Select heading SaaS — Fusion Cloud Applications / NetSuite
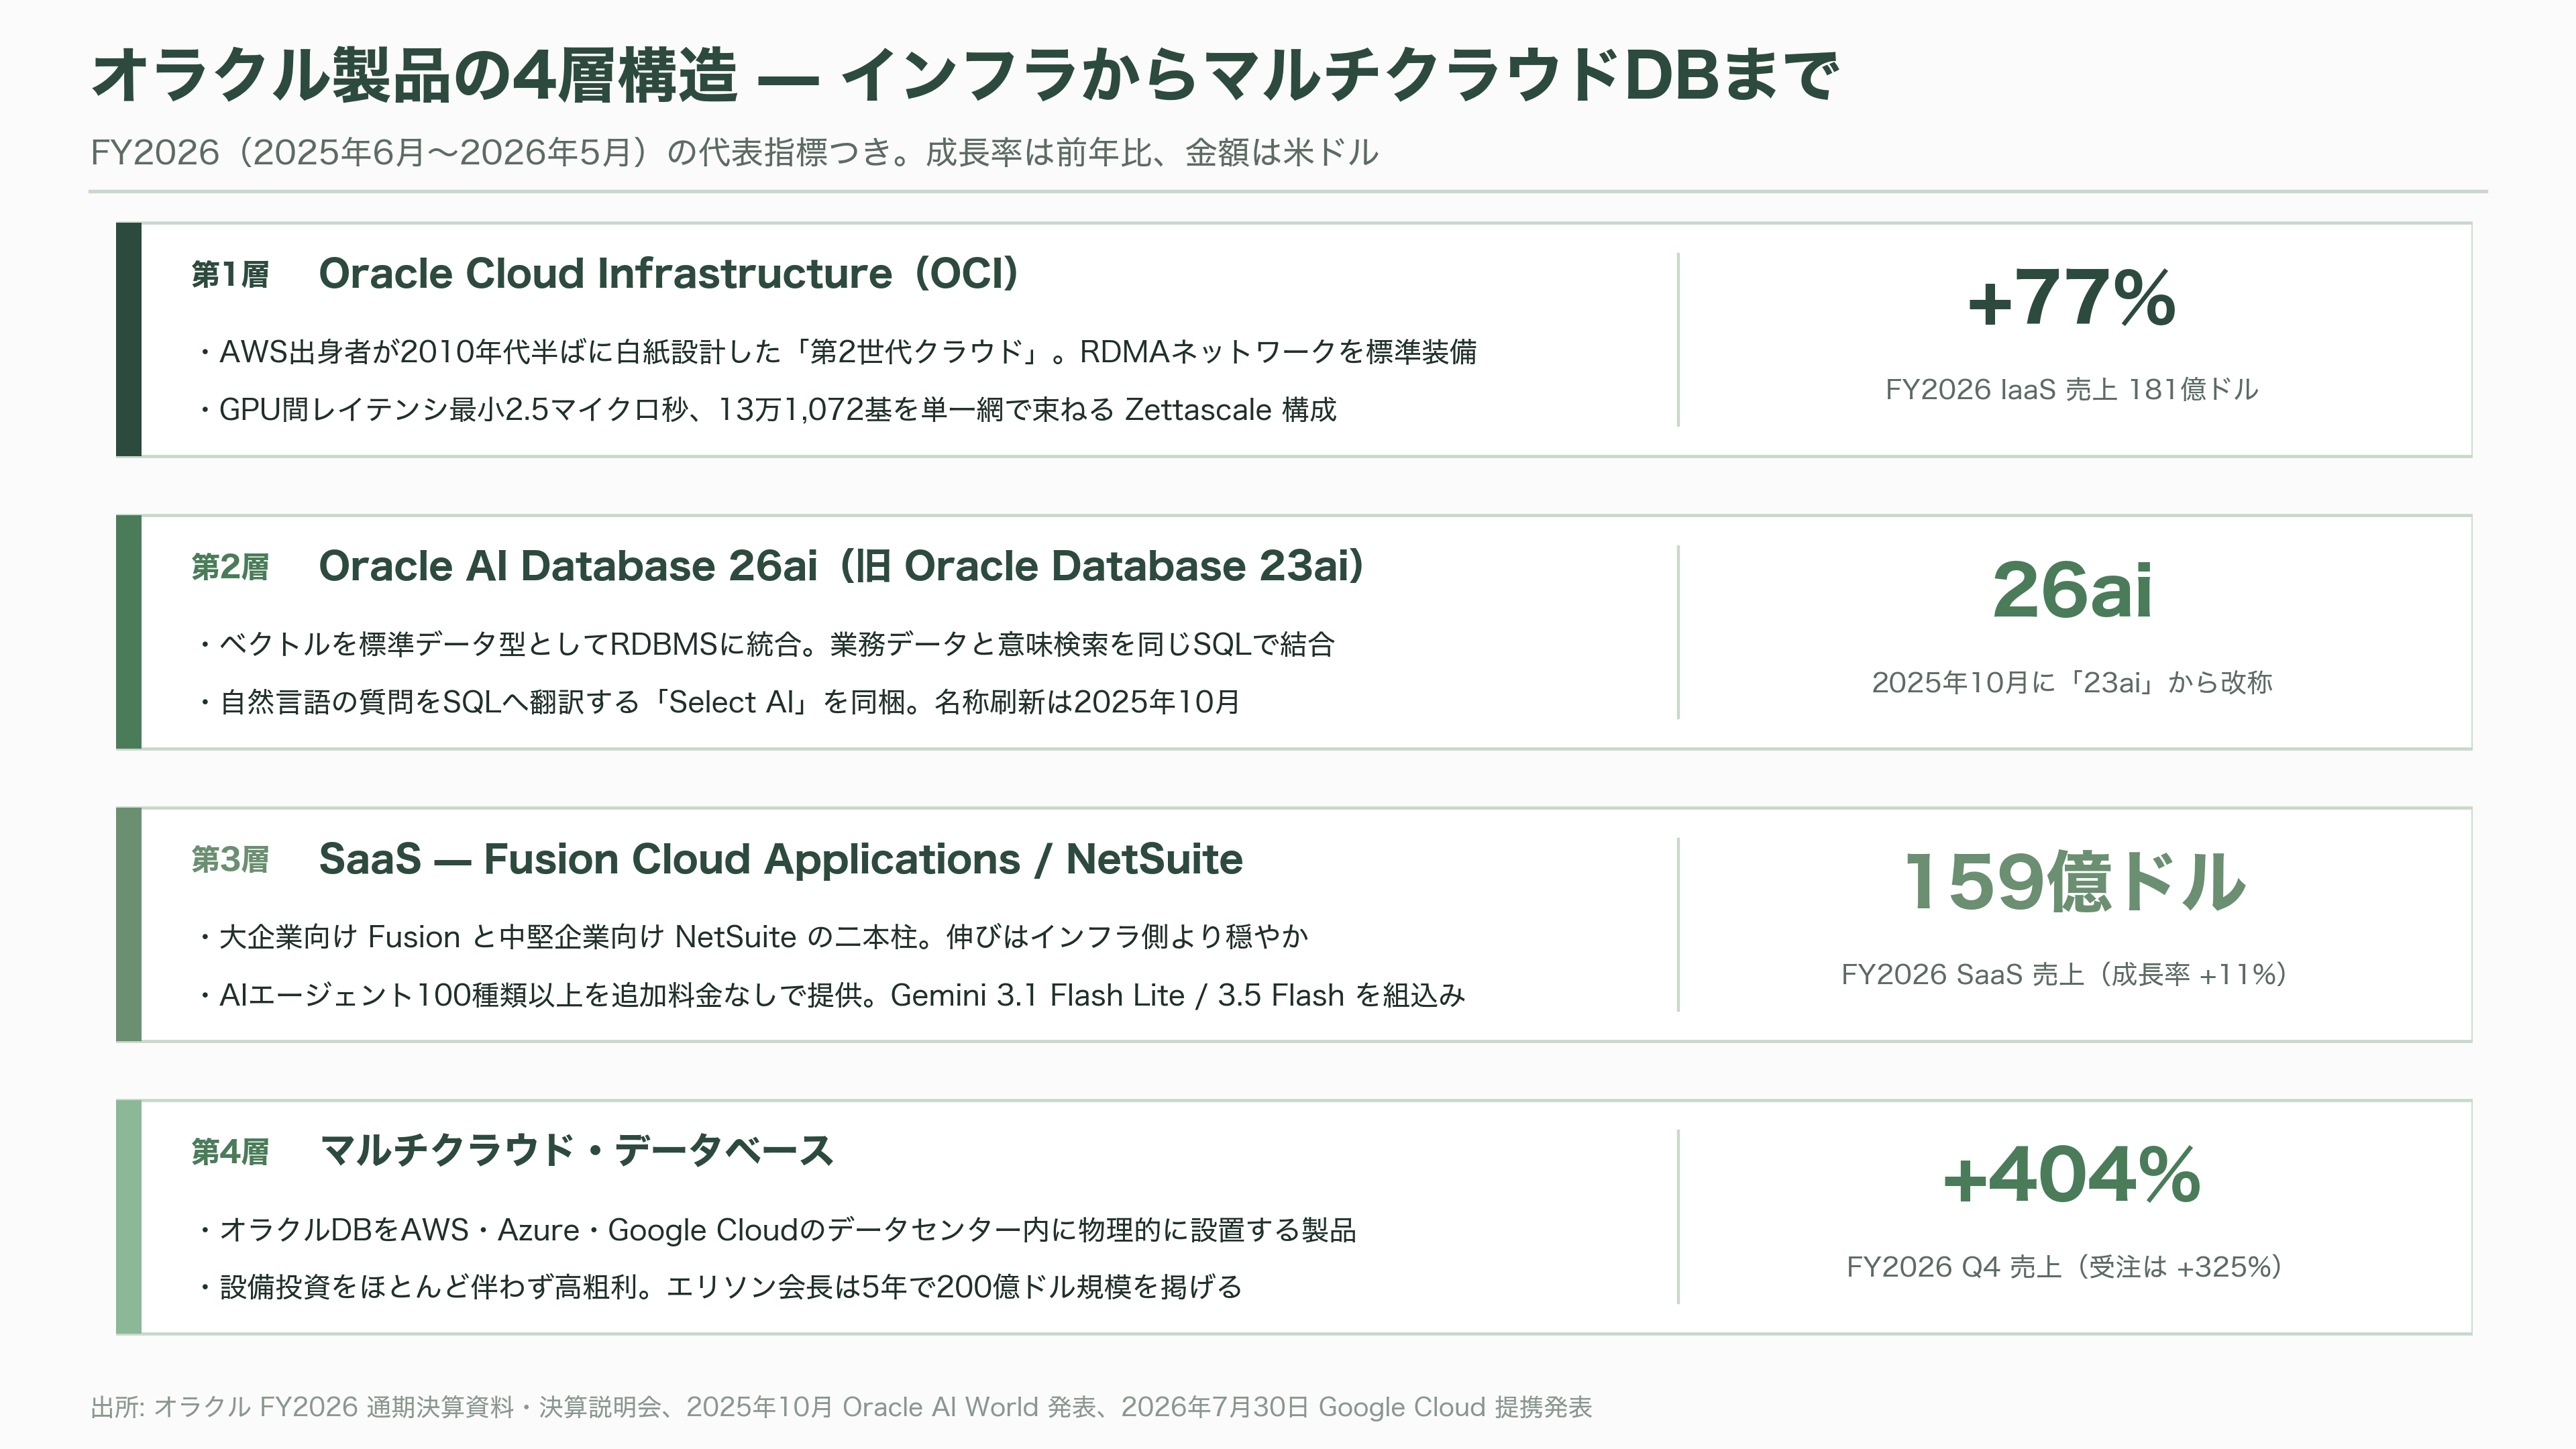The height and width of the screenshot is (1449, 2576). (x=780, y=859)
